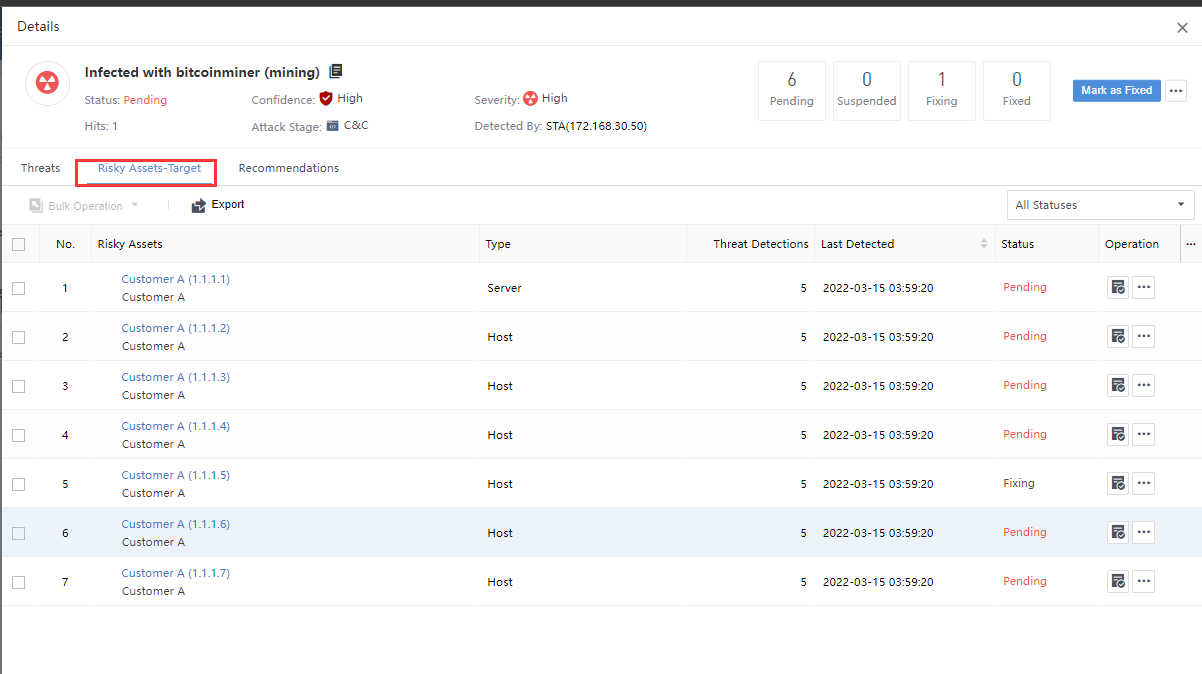
Task: Select the checkbox for row 4
Action: (x=19, y=435)
